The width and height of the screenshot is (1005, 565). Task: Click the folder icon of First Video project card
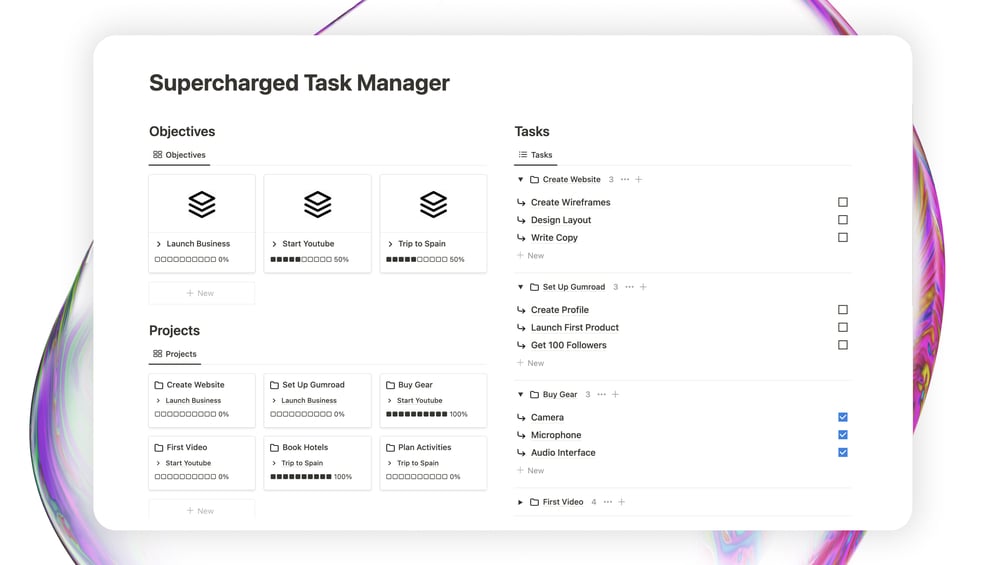pos(158,448)
